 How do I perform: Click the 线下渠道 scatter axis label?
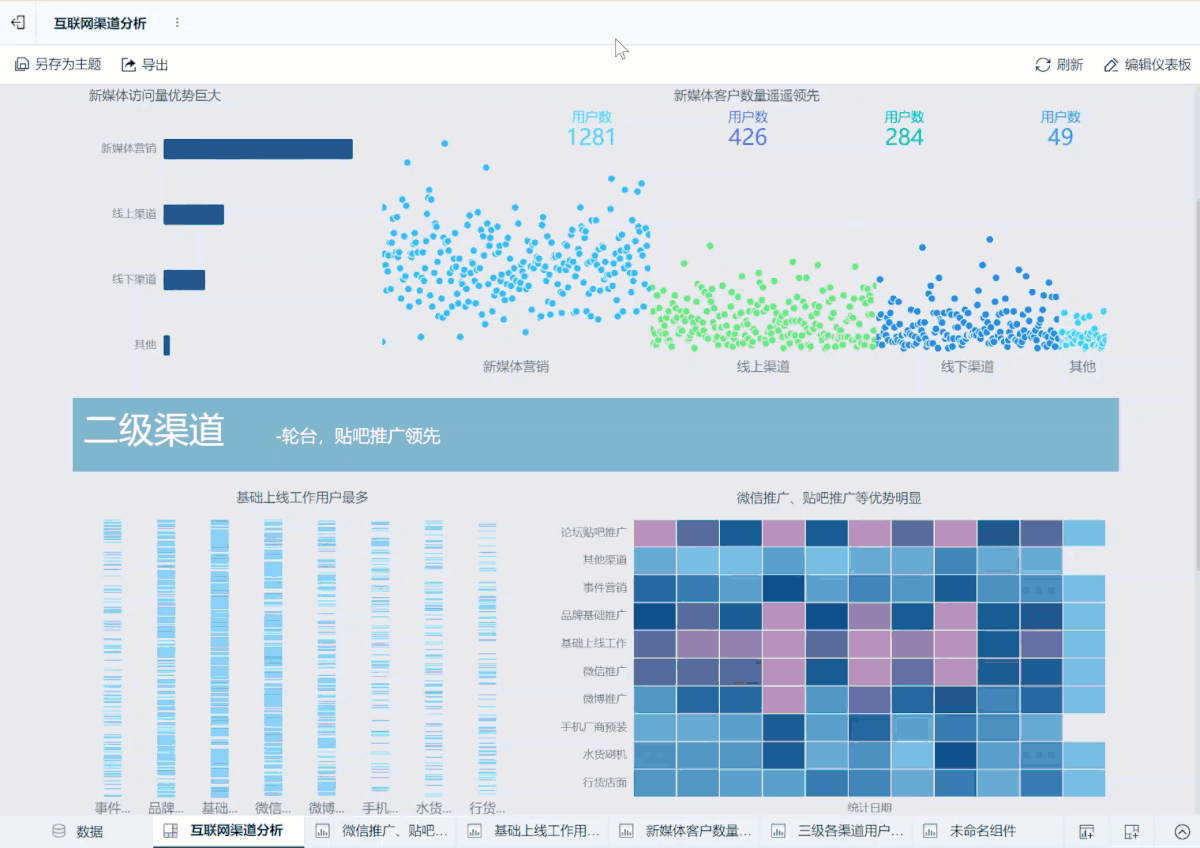pyautogui.click(x=968, y=366)
